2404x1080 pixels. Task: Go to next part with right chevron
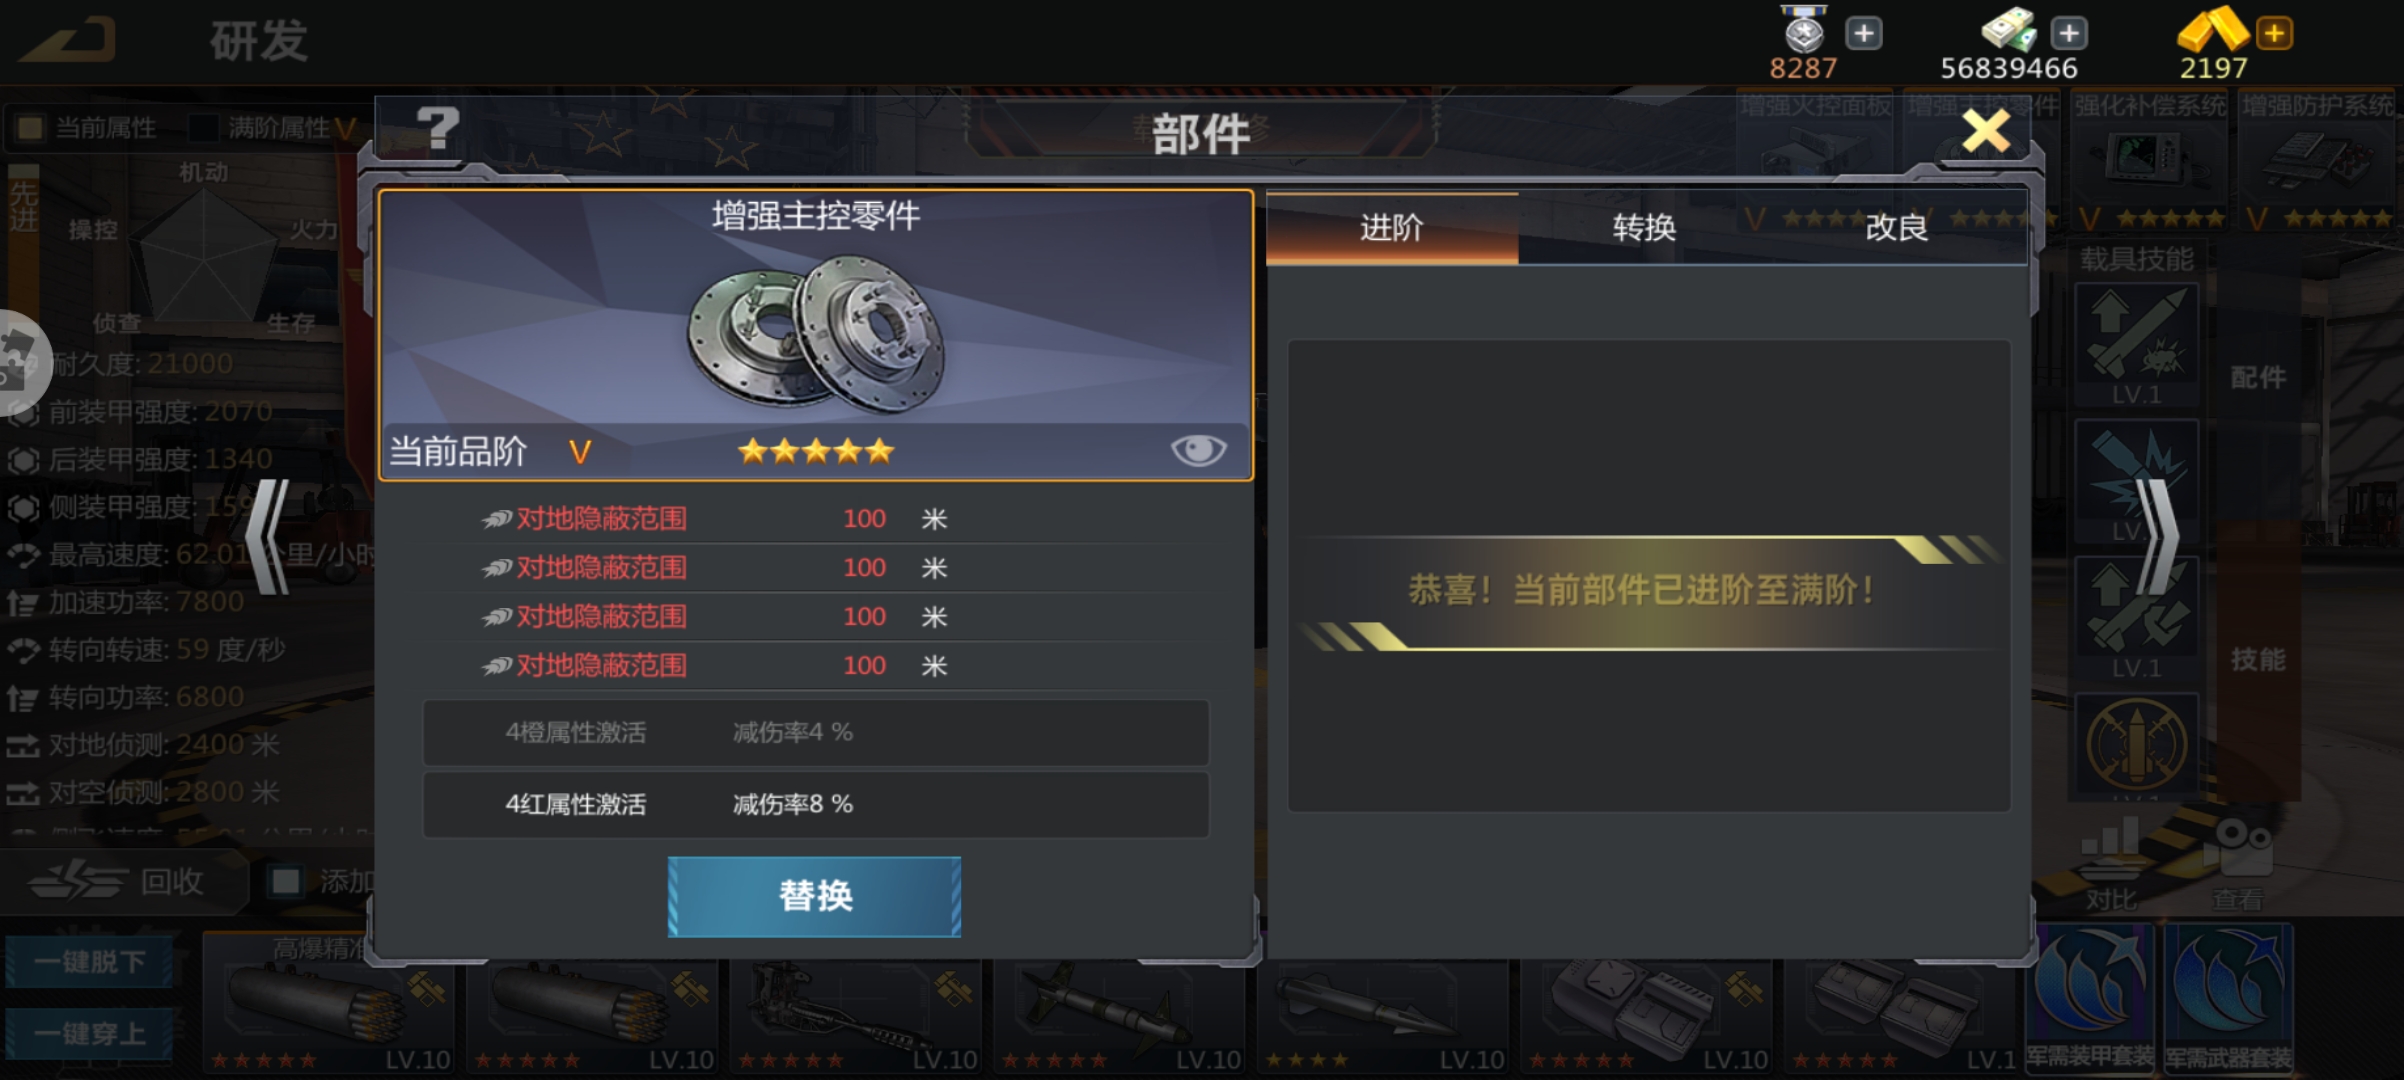pyautogui.click(x=2157, y=537)
